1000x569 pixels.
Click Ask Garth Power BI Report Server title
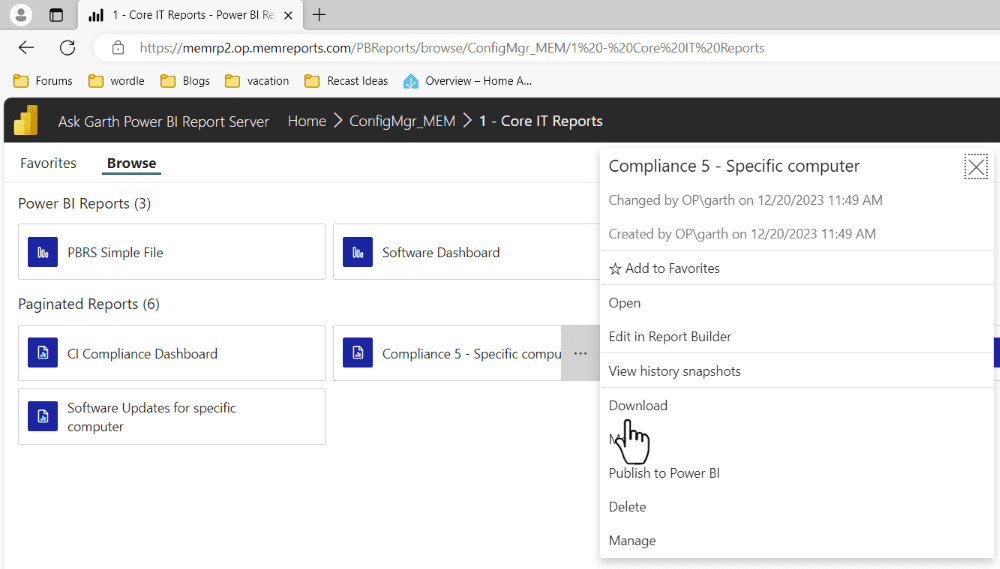(x=163, y=121)
